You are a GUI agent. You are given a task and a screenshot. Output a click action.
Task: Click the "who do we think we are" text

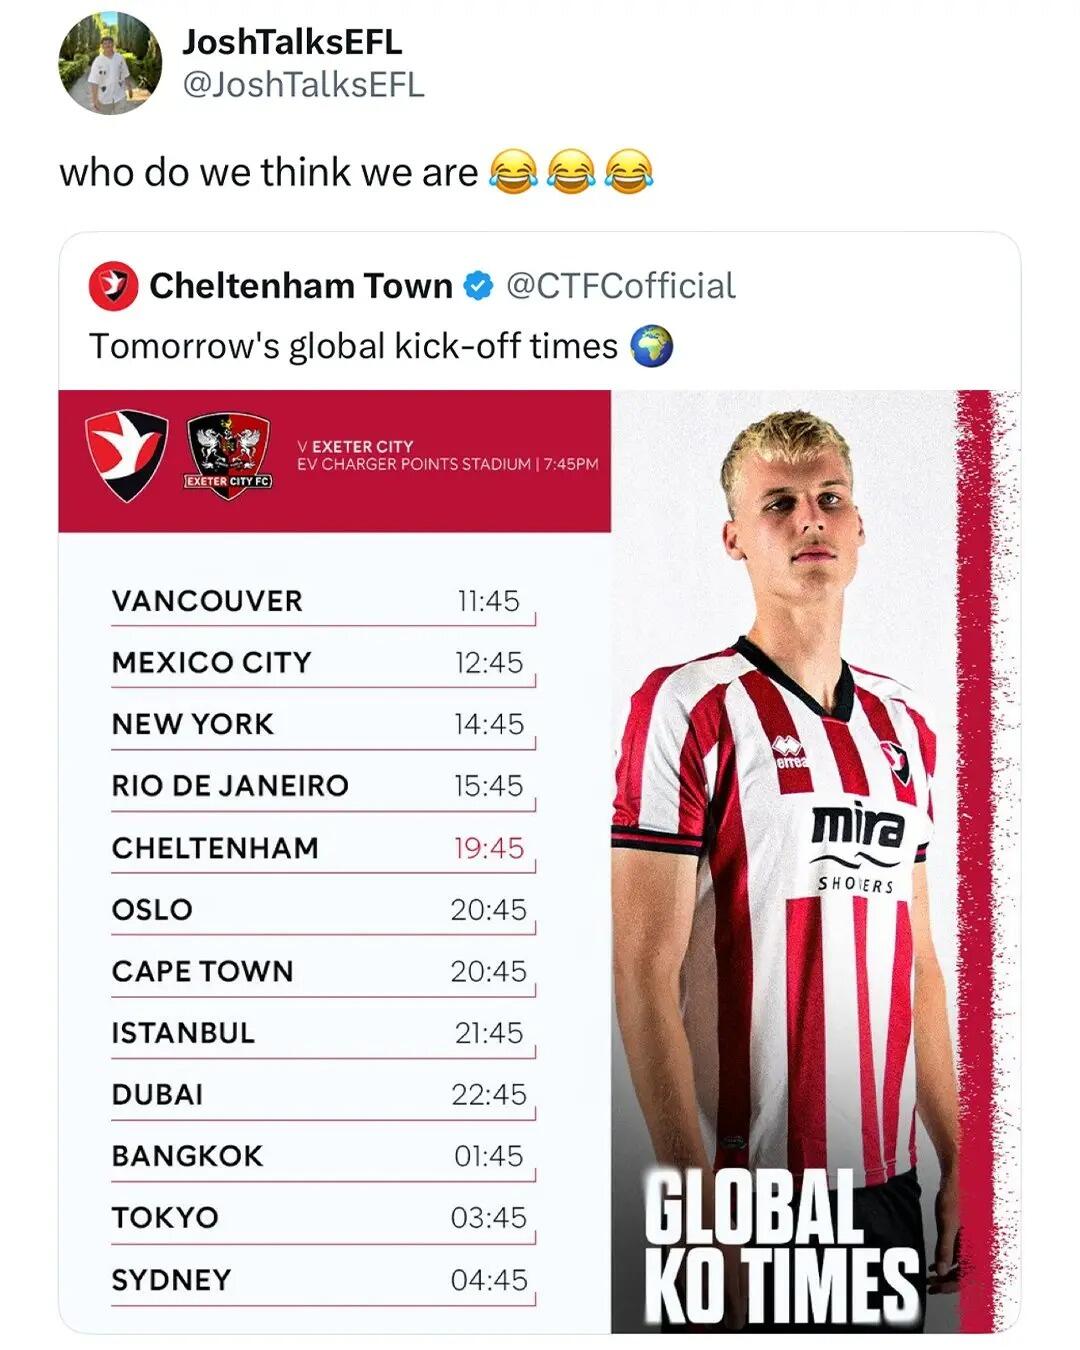pos(269,173)
